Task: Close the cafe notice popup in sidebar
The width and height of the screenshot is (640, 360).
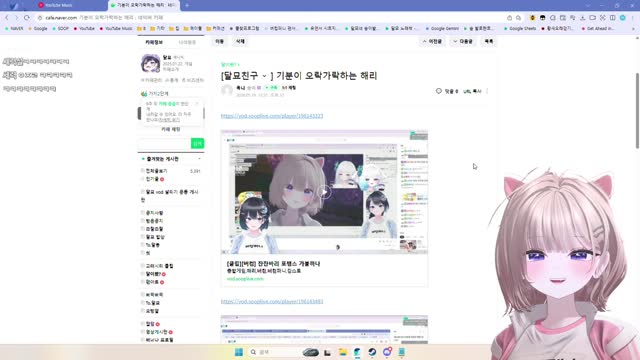Action: pyautogui.click(x=197, y=103)
